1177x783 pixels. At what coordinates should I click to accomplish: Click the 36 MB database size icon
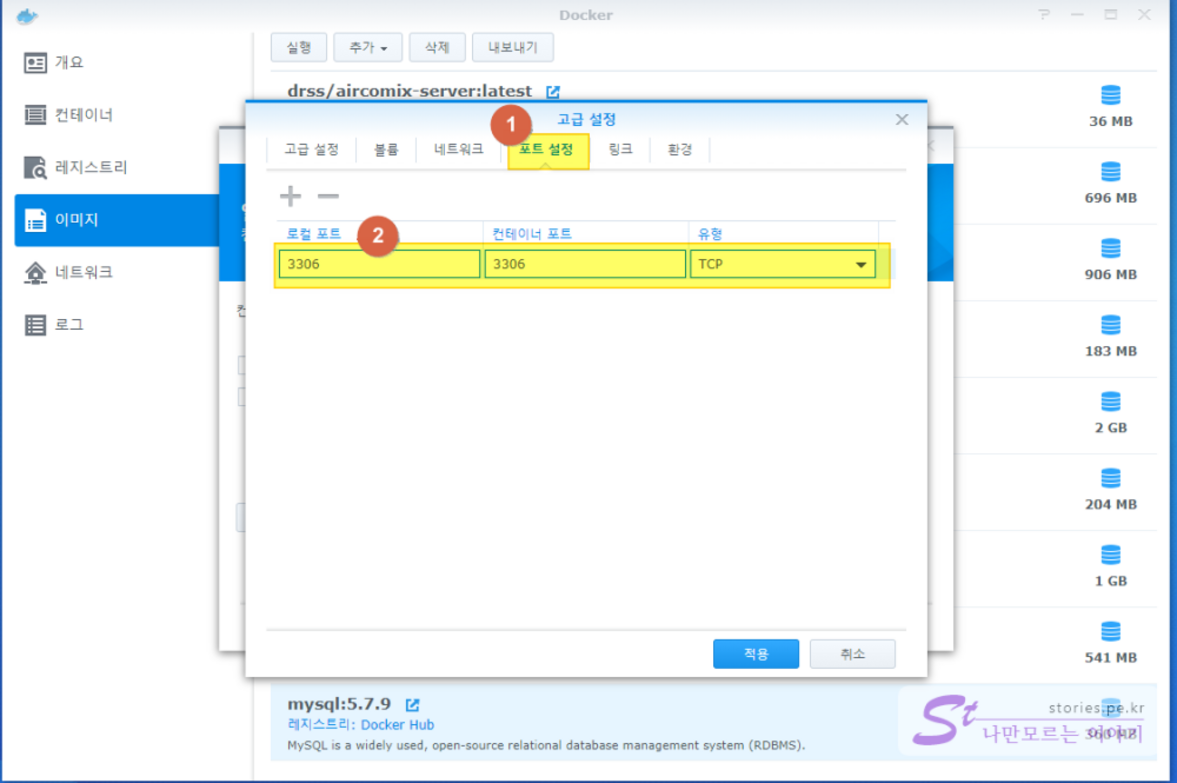[1110, 96]
